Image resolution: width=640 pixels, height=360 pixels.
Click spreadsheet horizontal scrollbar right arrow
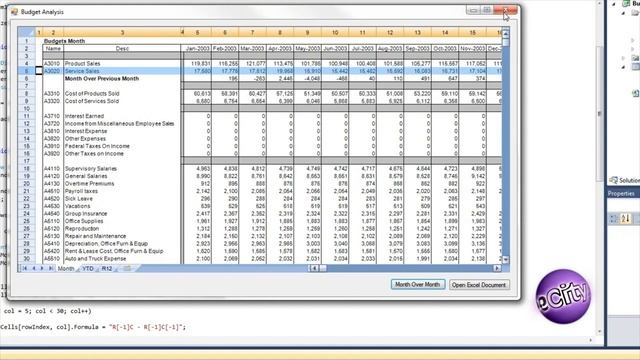[497, 268]
